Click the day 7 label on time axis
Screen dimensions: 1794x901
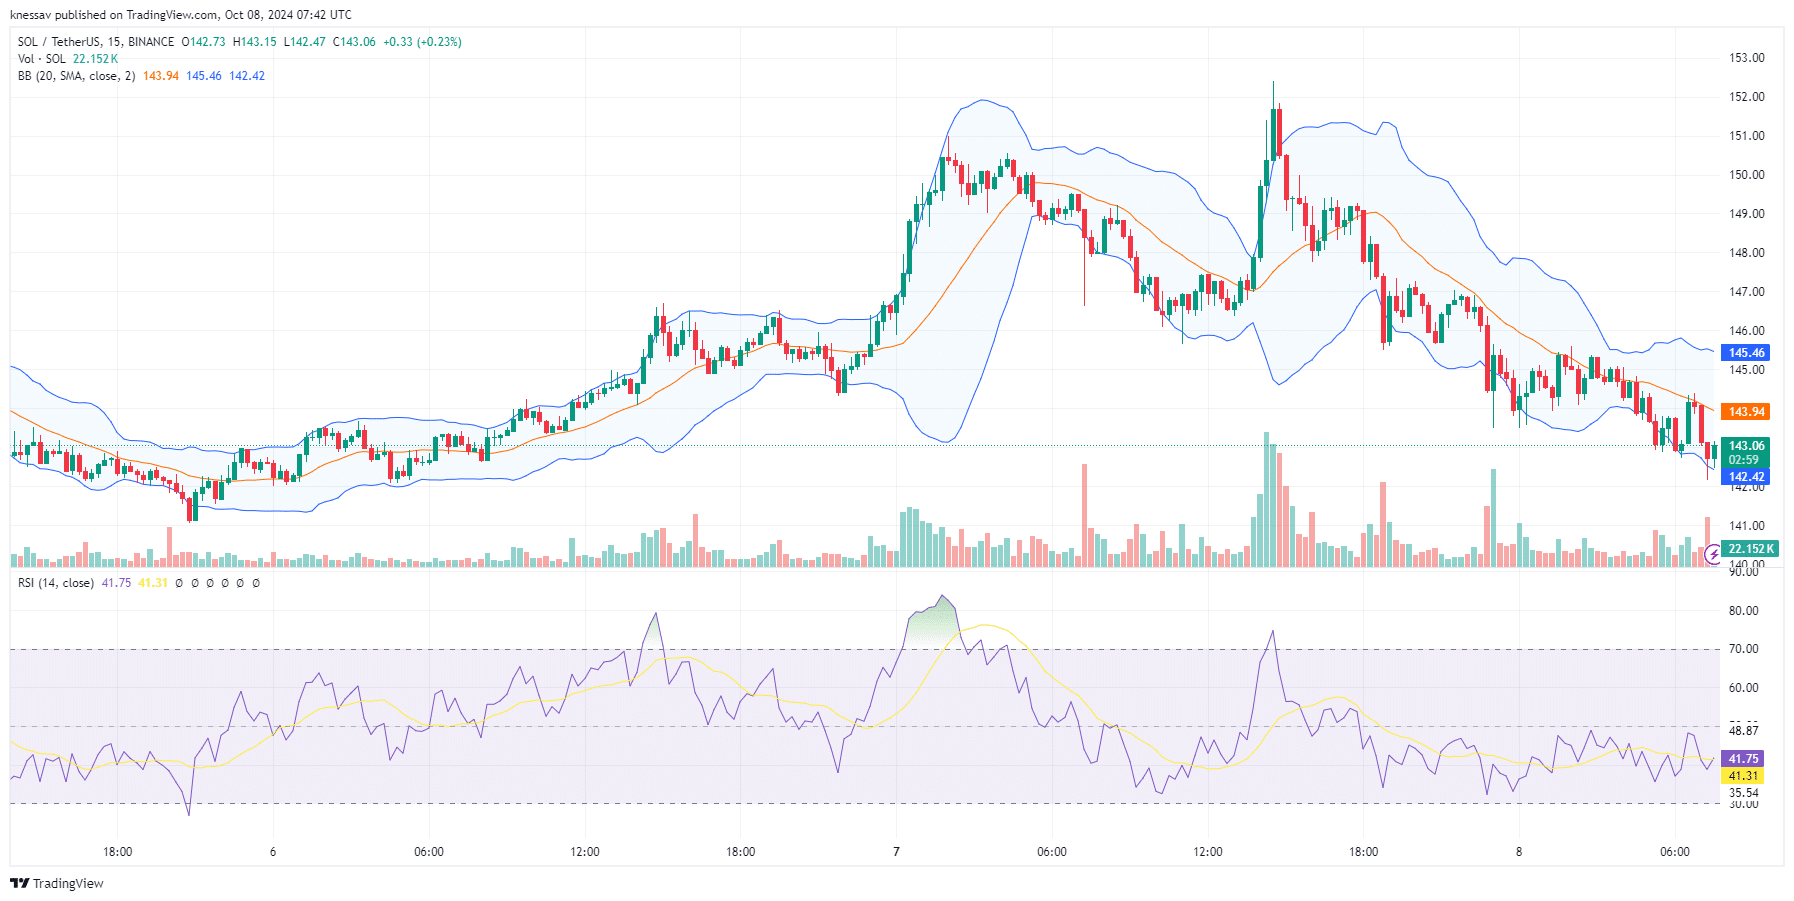point(896,852)
